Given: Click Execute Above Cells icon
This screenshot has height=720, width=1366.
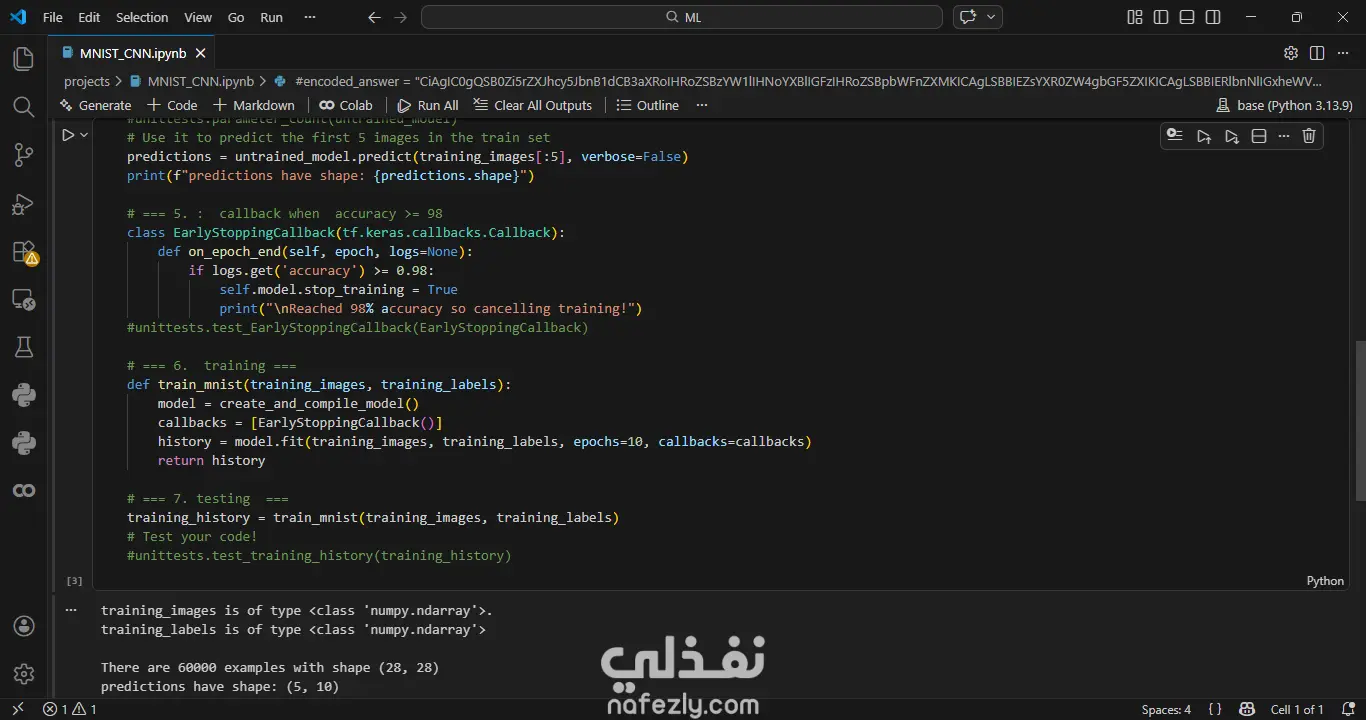Looking at the screenshot, I should coord(1204,136).
